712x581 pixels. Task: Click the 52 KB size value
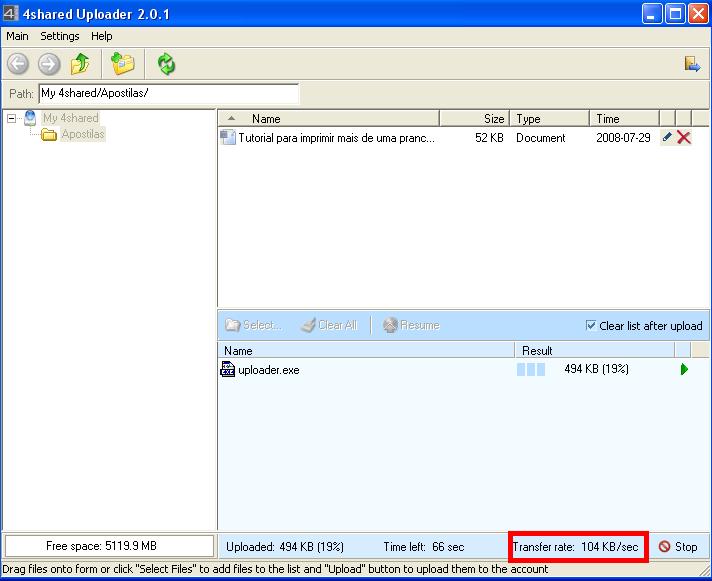pyautogui.click(x=489, y=138)
